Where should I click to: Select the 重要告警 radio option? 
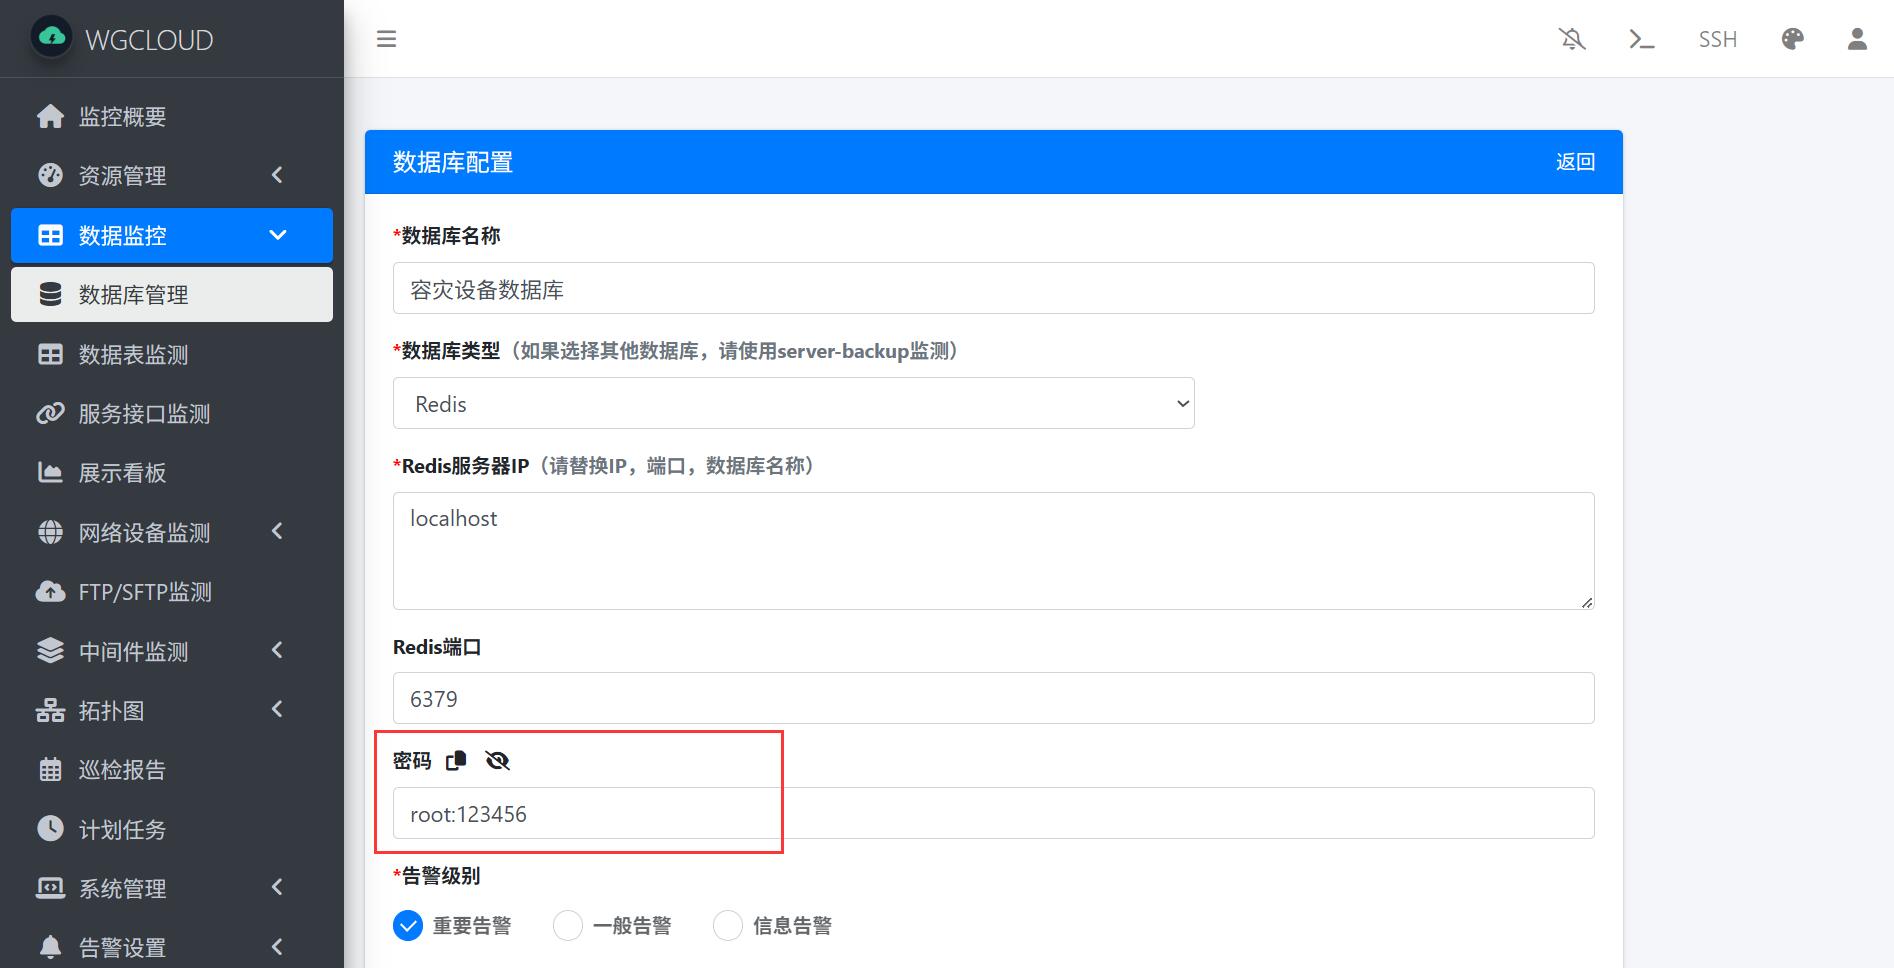point(408,926)
